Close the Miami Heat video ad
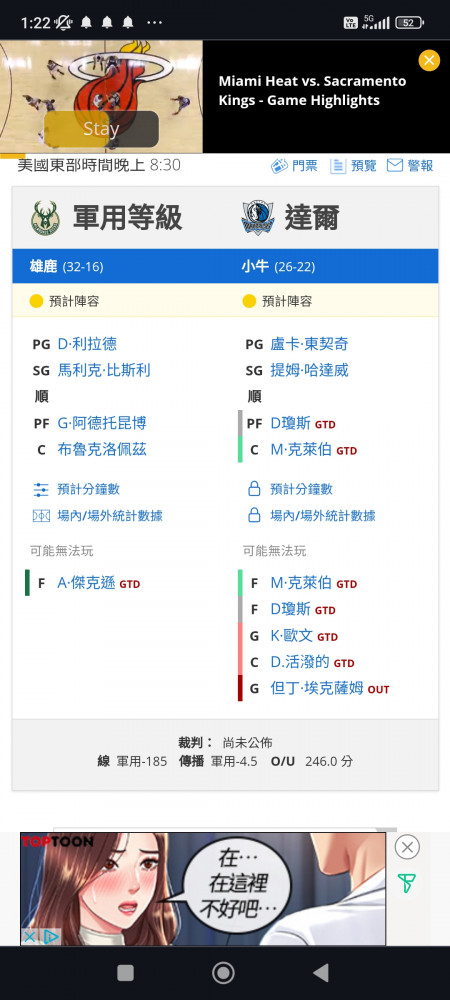Screen dimensions: 450x1000 (x=429, y=61)
